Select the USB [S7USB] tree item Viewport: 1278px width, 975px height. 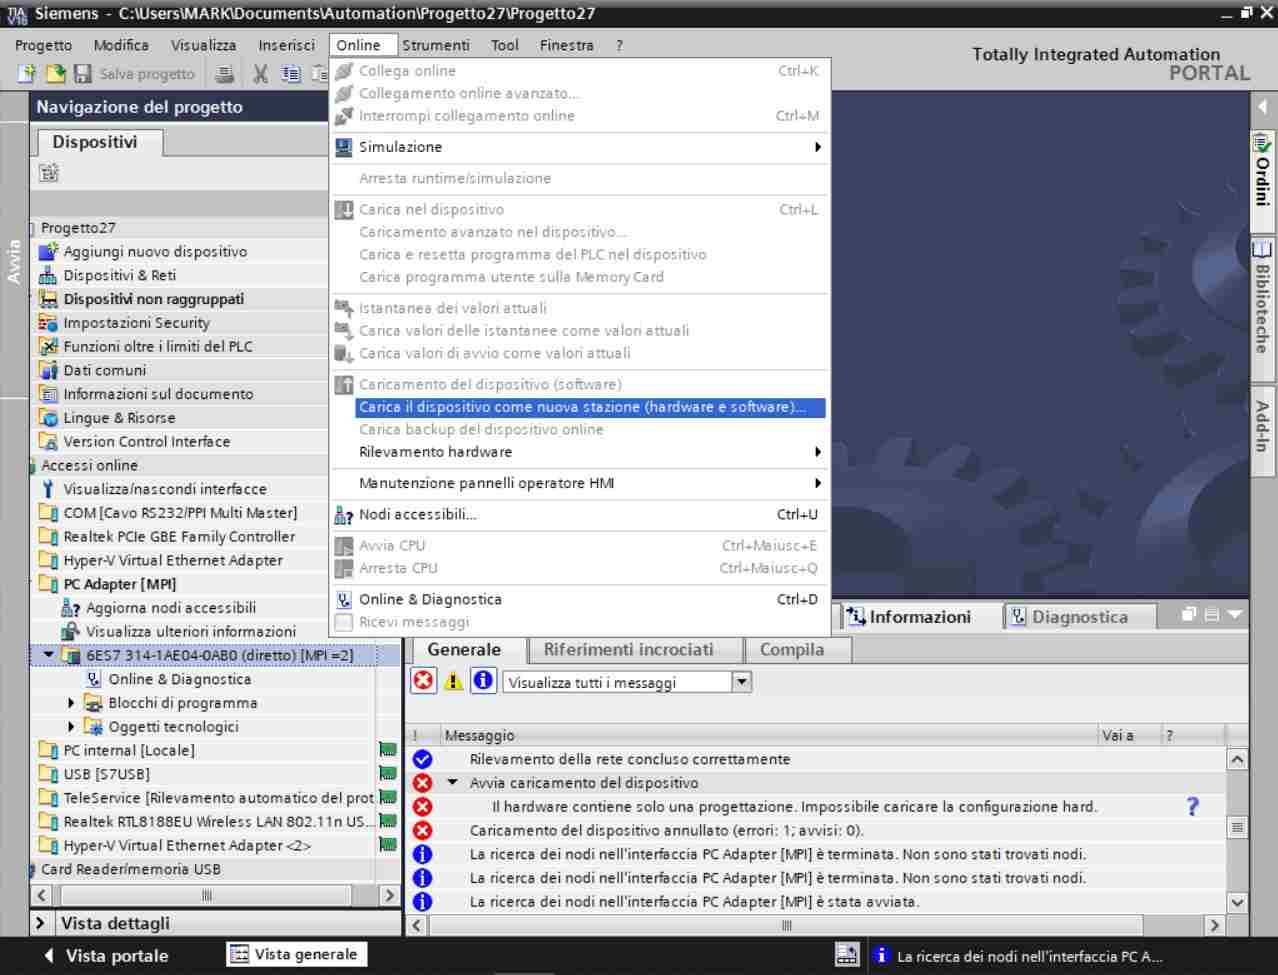[107, 774]
